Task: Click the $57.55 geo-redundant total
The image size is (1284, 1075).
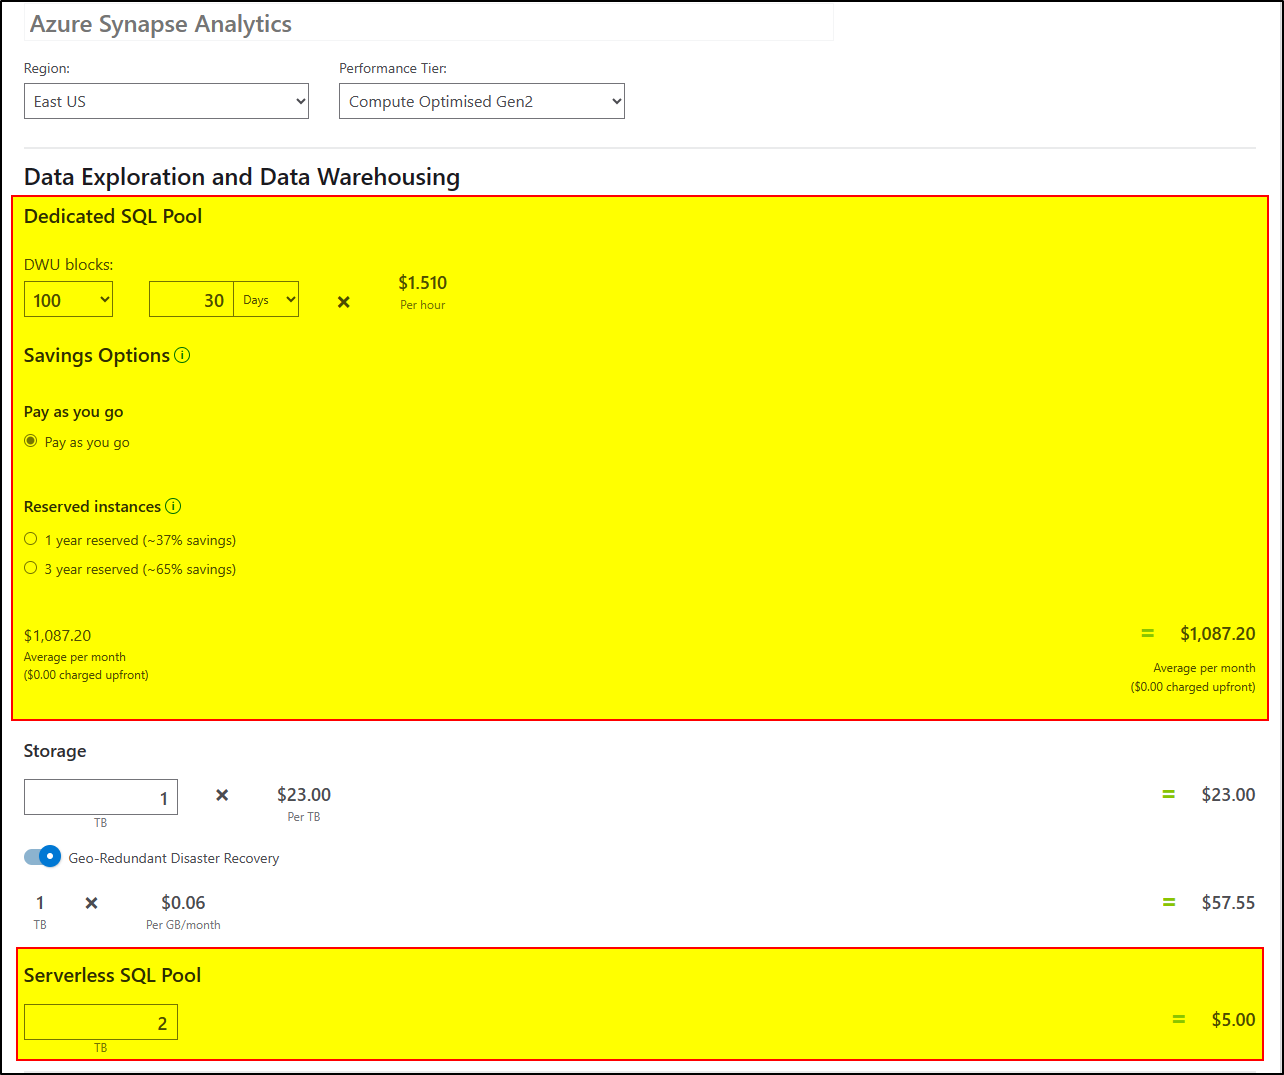Action: point(1228,903)
